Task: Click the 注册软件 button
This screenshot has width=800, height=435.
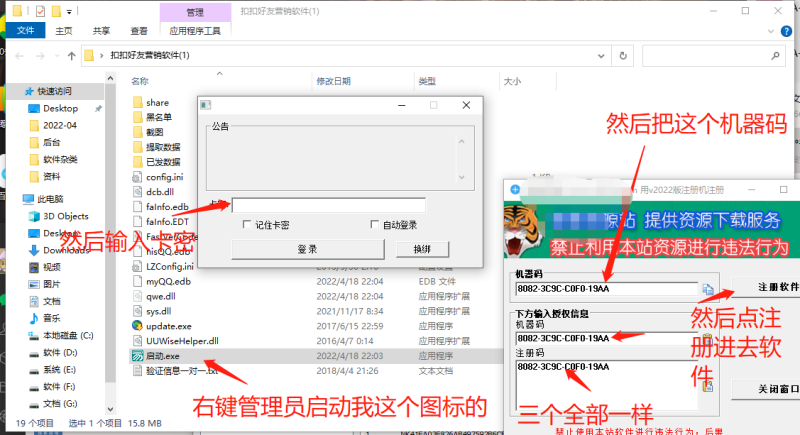Action: click(764, 287)
